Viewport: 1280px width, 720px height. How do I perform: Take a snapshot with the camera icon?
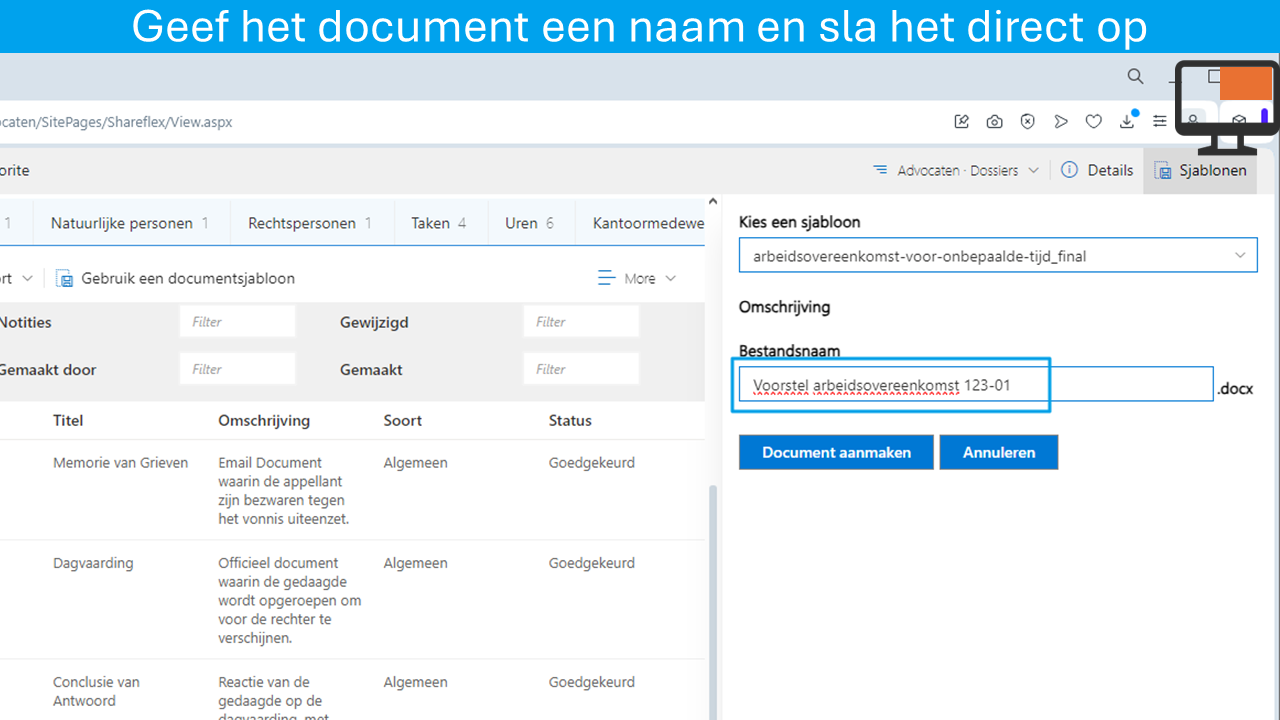pyautogui.click(x=994, y=121)
